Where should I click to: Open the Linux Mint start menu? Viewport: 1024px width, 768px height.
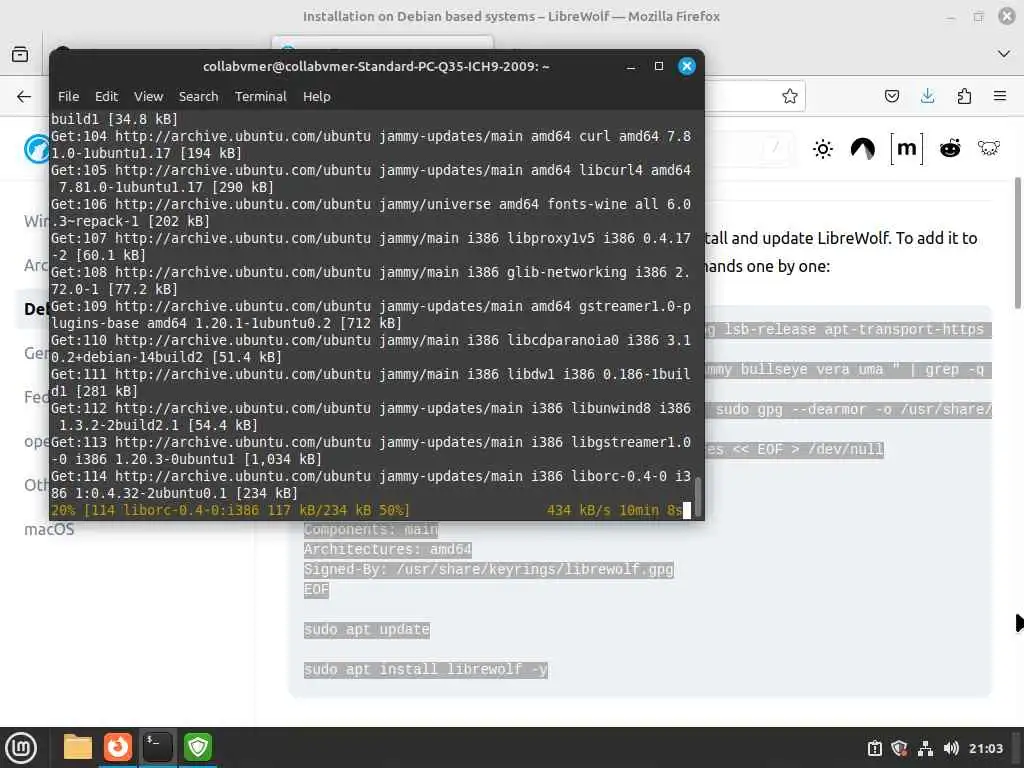(21, 748)
